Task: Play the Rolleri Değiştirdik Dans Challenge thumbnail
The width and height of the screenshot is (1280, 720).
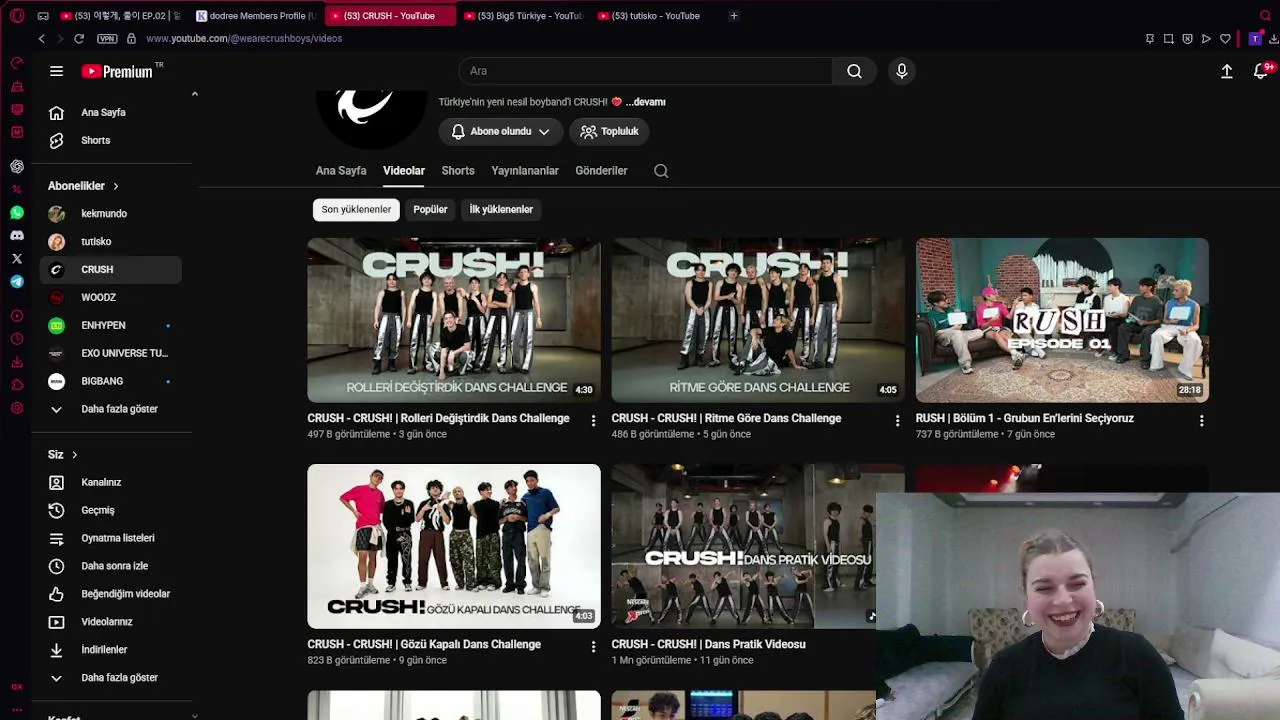Action: (x=454, y=320)
